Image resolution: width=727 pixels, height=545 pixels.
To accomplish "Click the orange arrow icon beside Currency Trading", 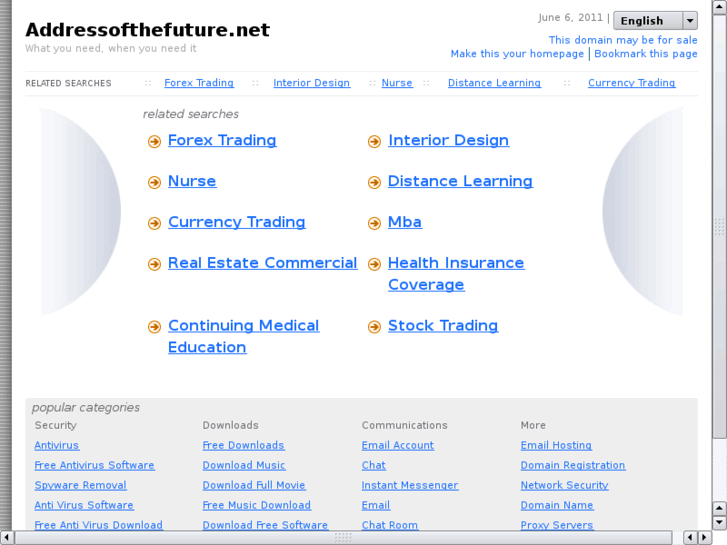I will click(x=154, y=224).
